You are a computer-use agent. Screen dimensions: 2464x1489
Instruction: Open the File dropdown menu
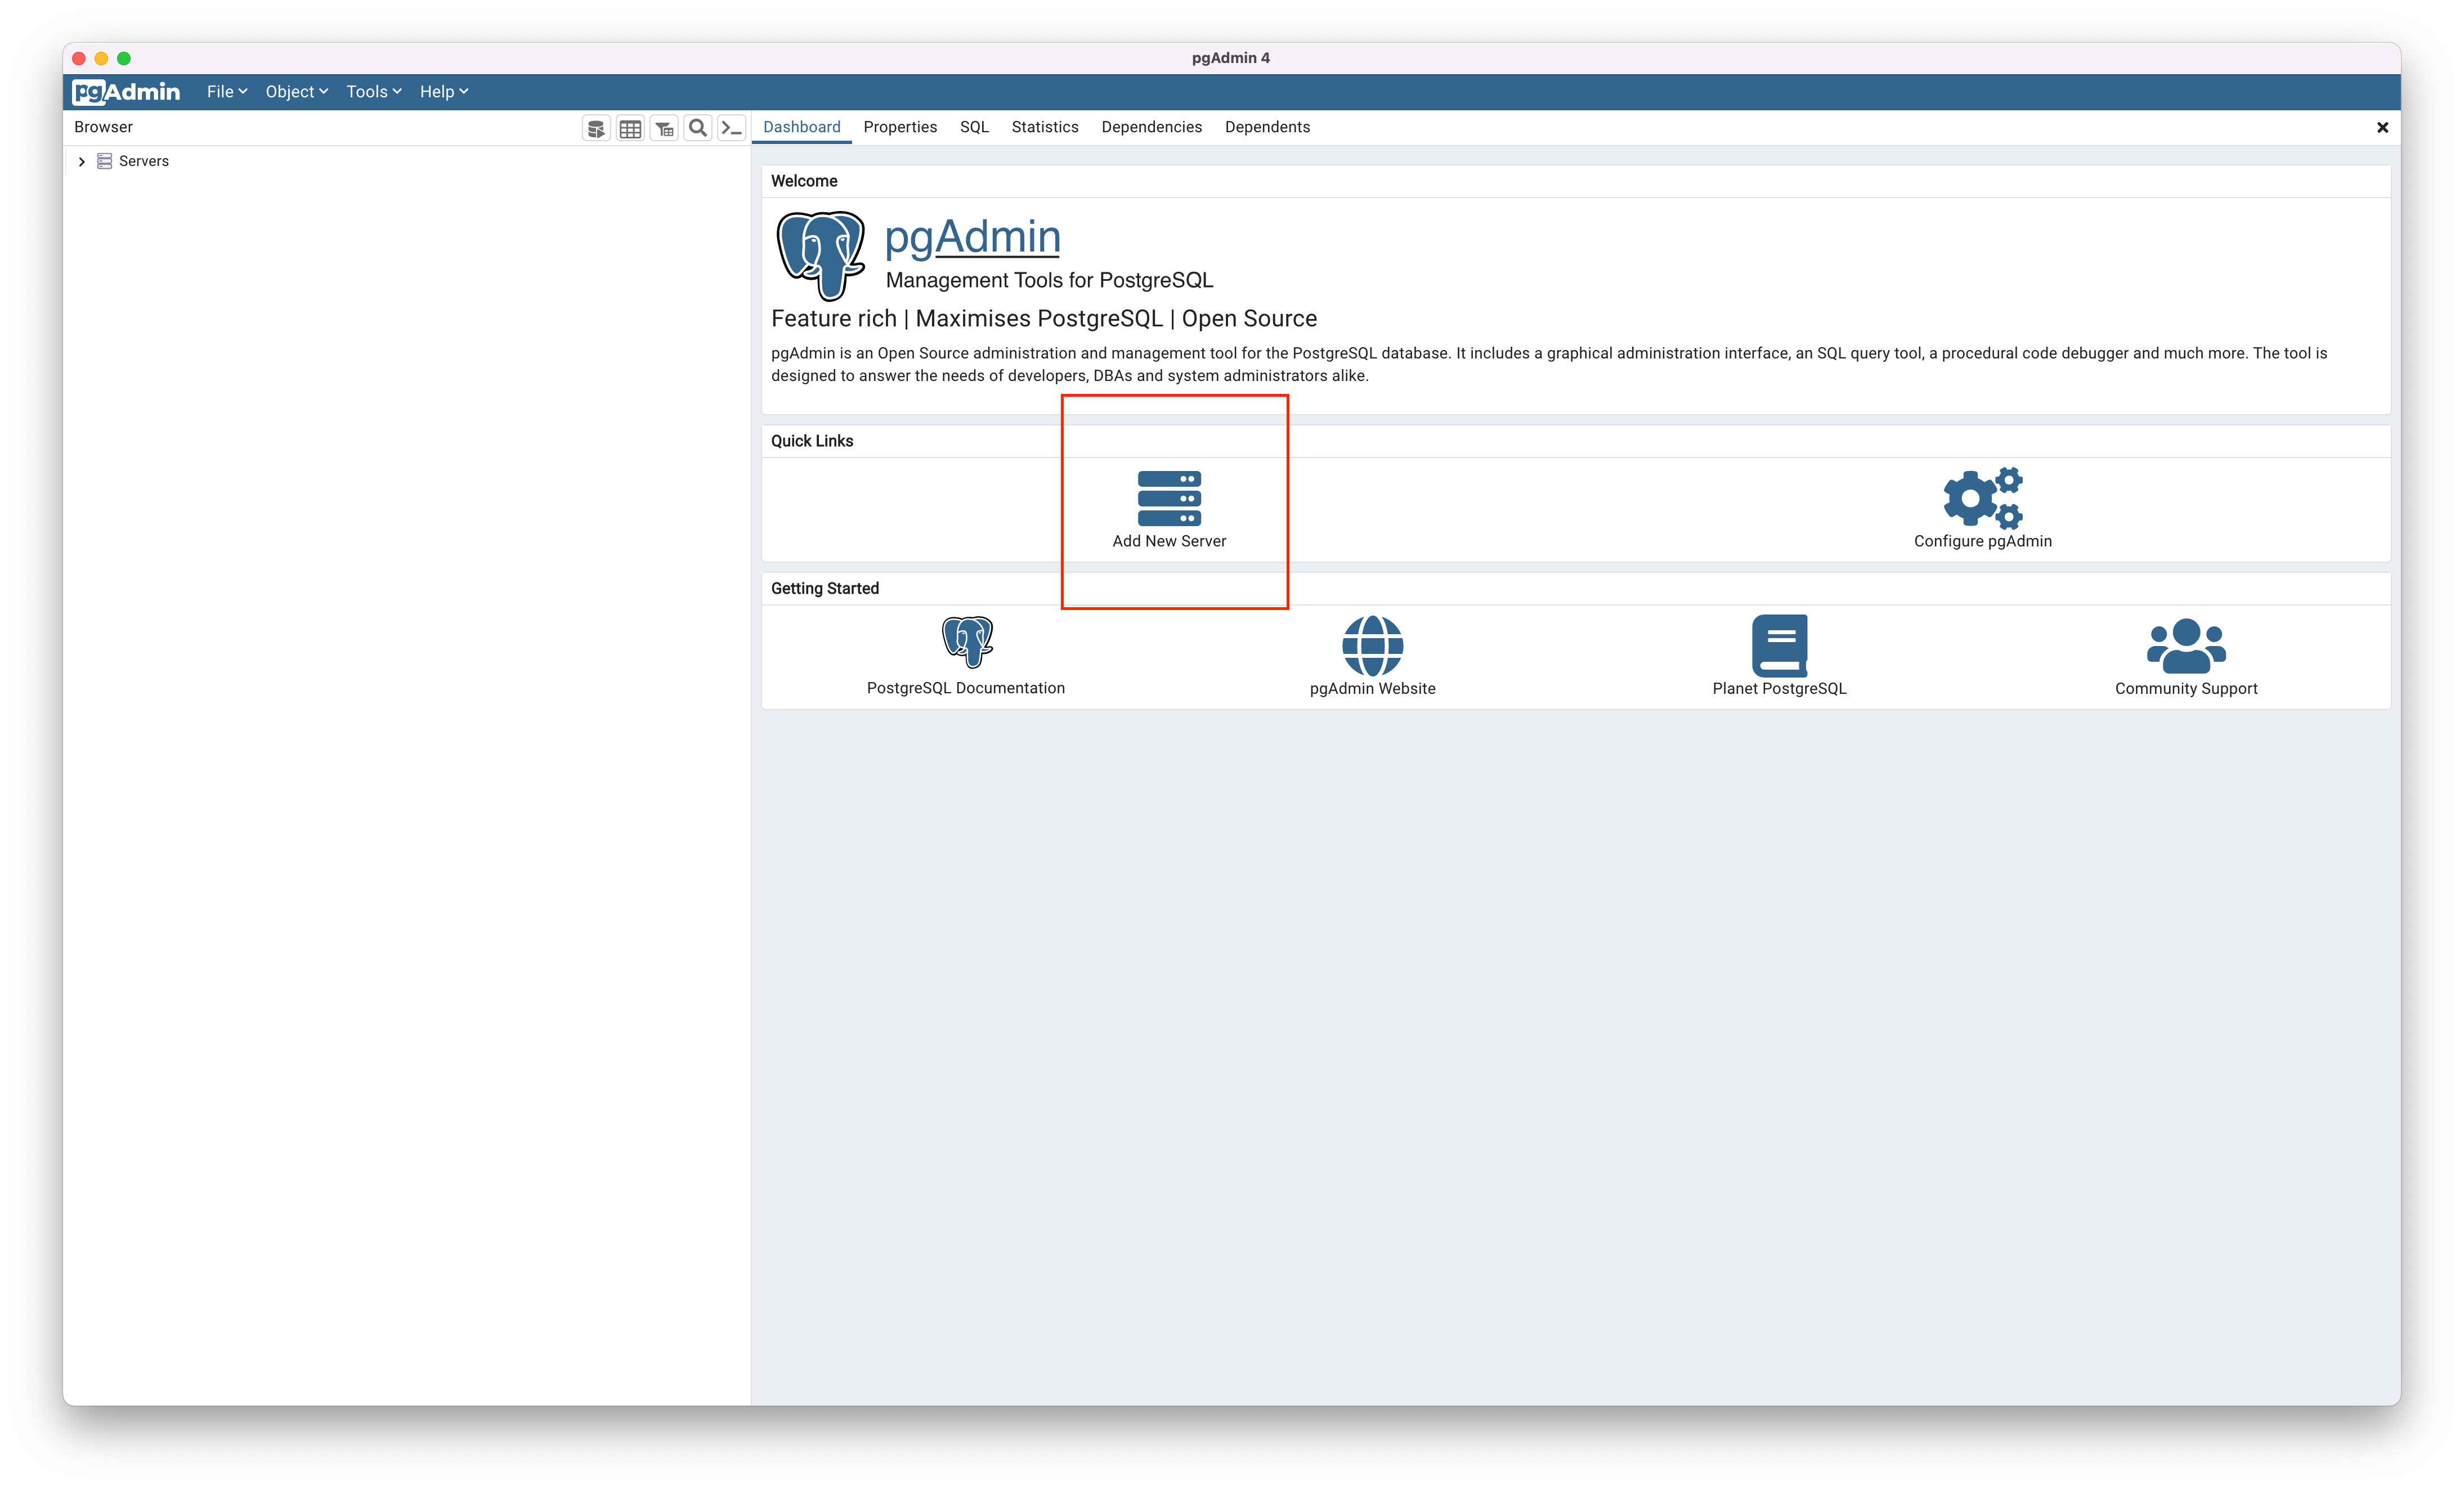point(226,91)
